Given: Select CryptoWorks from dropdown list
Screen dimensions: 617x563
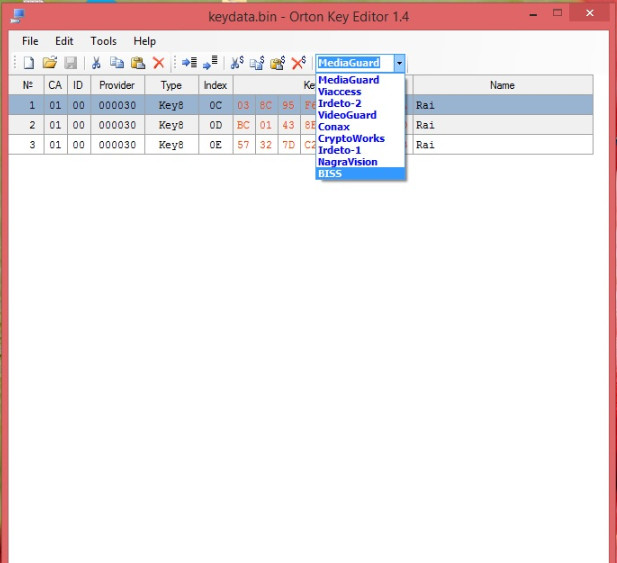Looking at the screenshot, I should [360, 138].
